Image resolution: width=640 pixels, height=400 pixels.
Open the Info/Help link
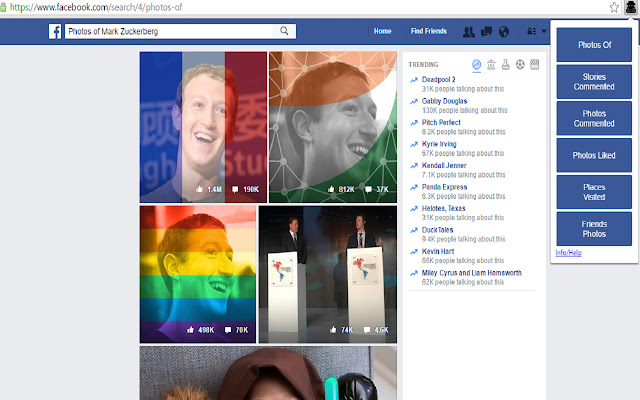(568, 253)
